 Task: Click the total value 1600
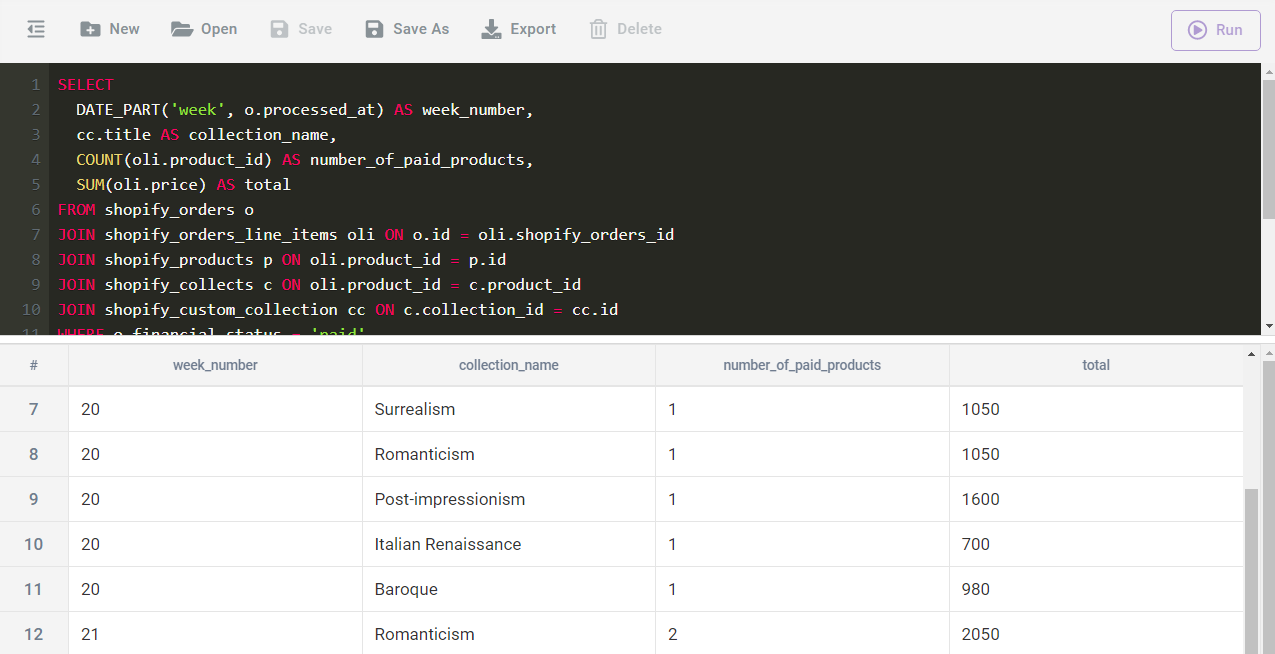coord(980,499)
